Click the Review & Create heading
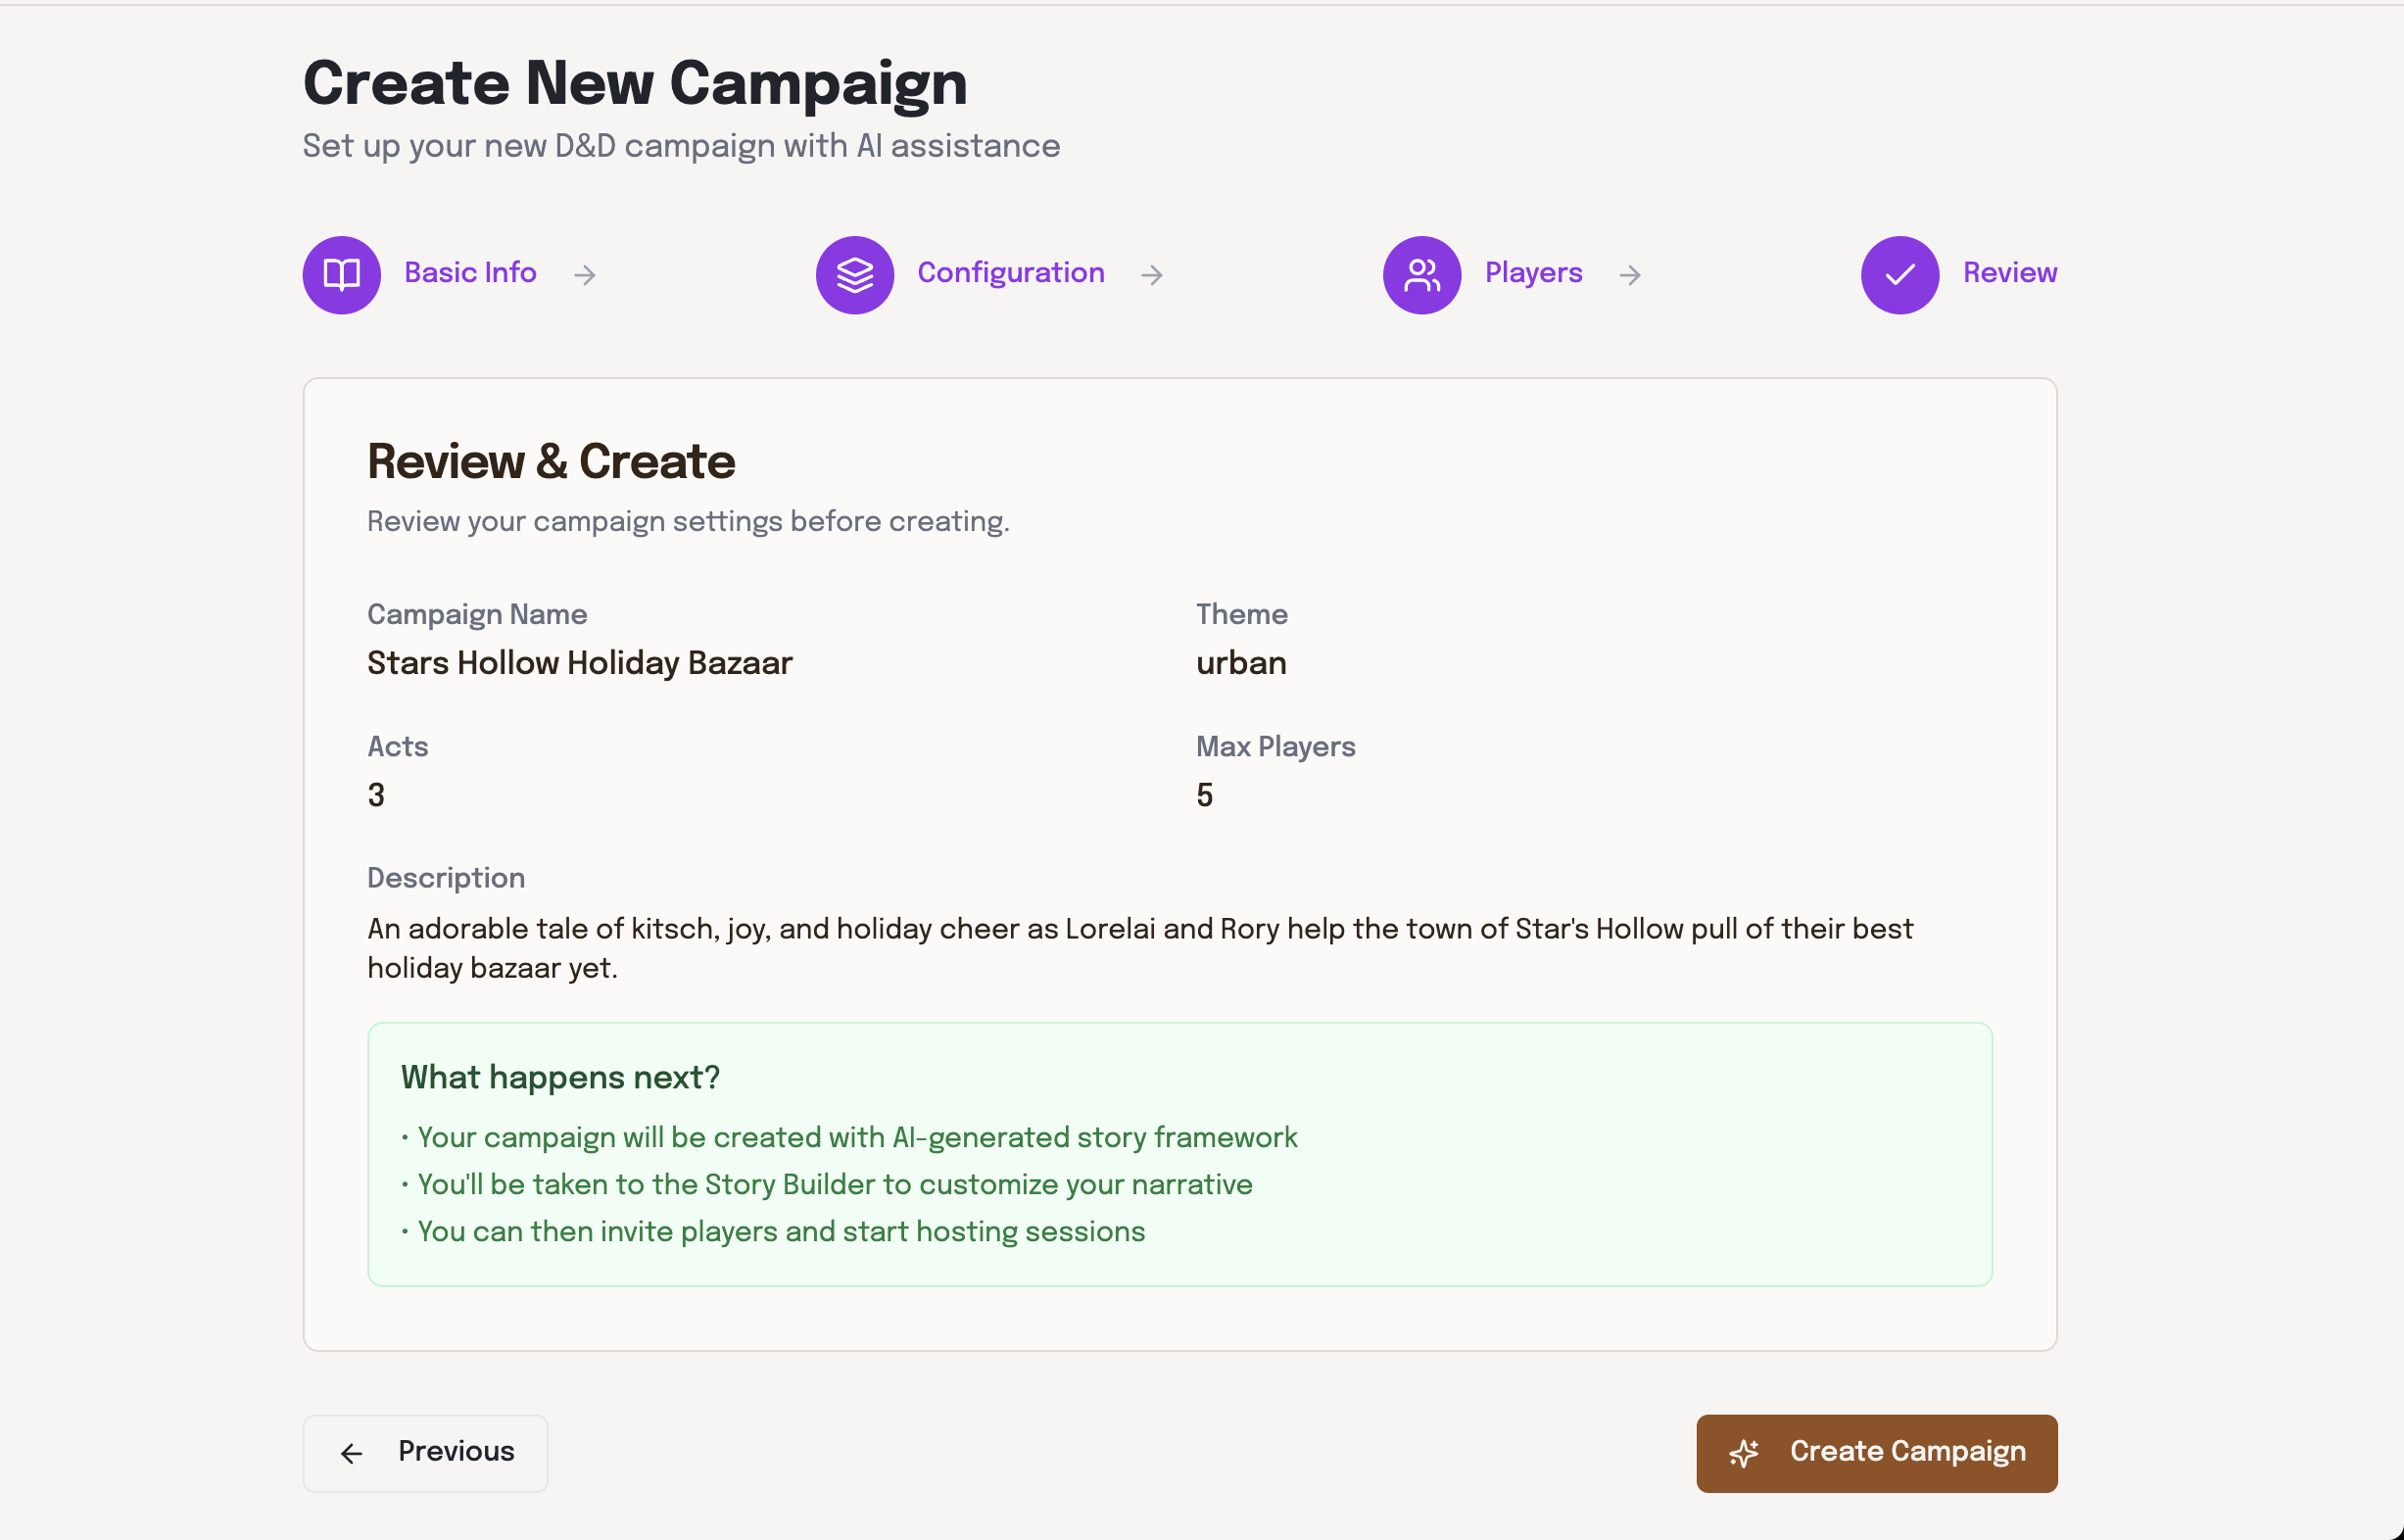Image resolution: width=2404 pixels, height=1540 pixels. pos(551,461)
